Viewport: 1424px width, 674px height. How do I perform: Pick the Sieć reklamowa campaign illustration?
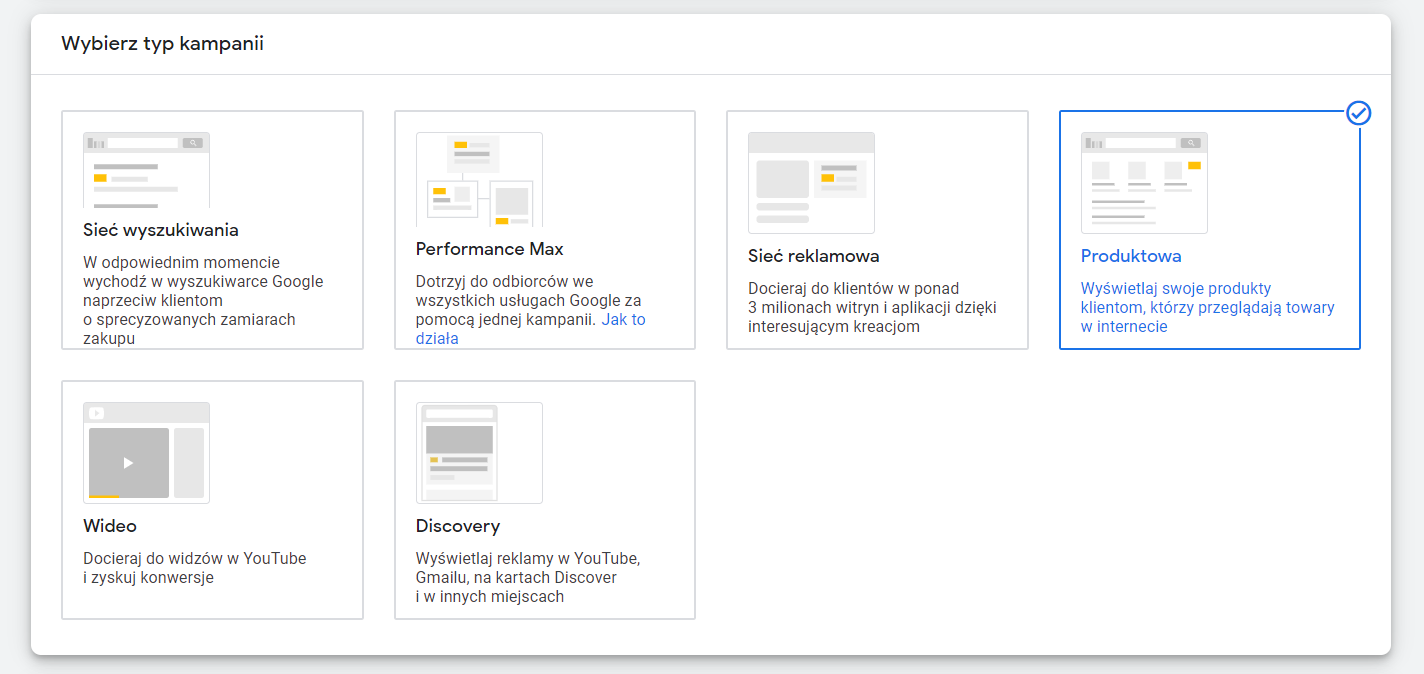pyautogui.click(x=811, y=183)
